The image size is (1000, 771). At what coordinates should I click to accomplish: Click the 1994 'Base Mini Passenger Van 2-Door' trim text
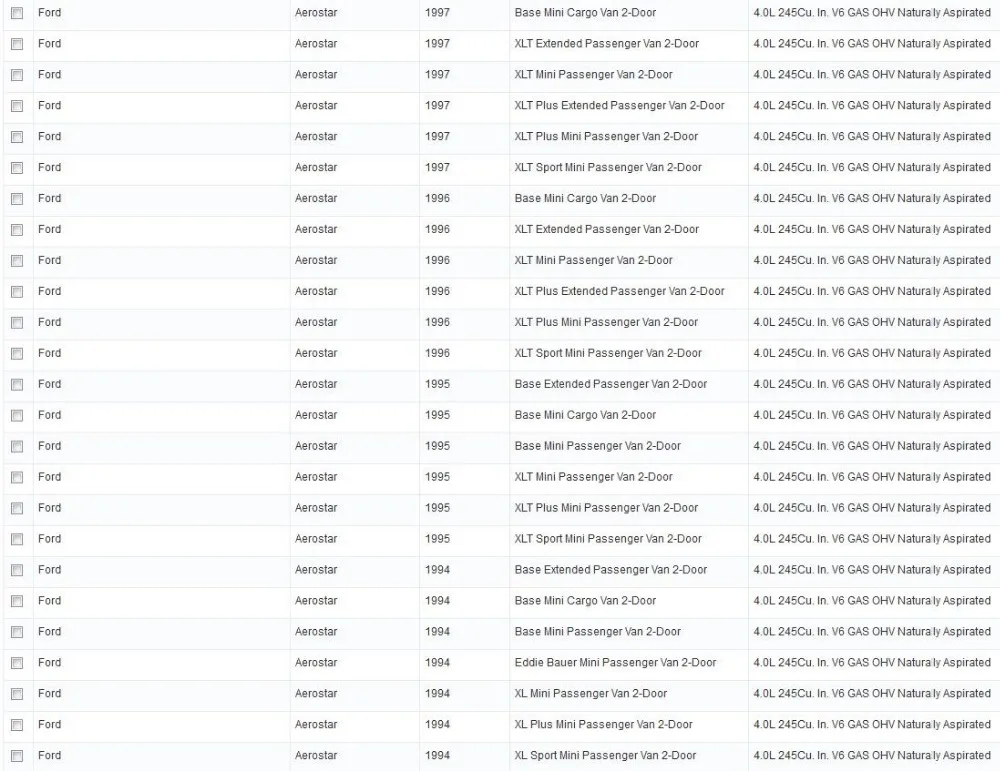[x=598, y=632]
